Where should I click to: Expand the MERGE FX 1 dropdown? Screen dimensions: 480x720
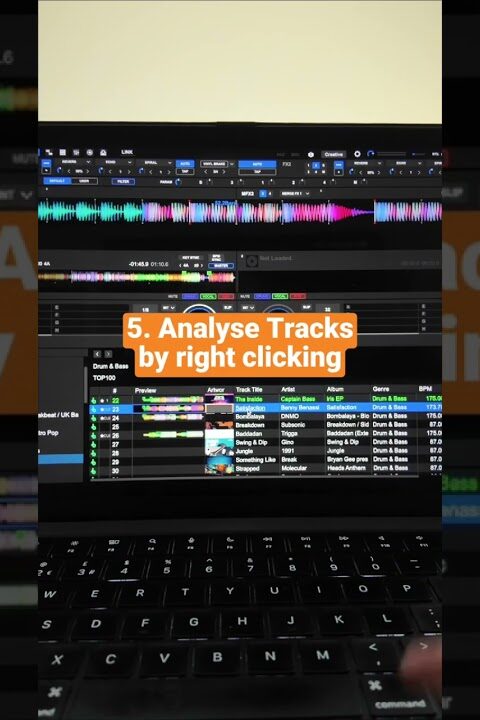coord(295,194)
